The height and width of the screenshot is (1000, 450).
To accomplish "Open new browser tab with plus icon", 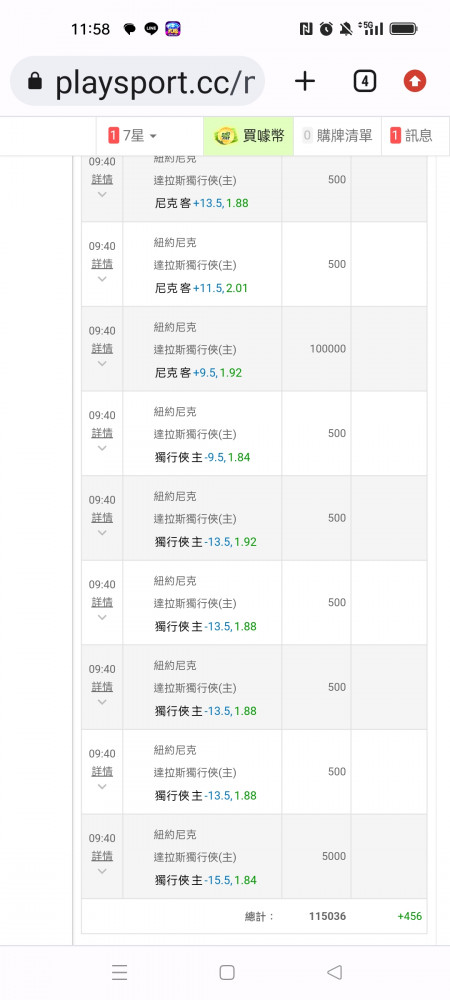I will [305, 81].
